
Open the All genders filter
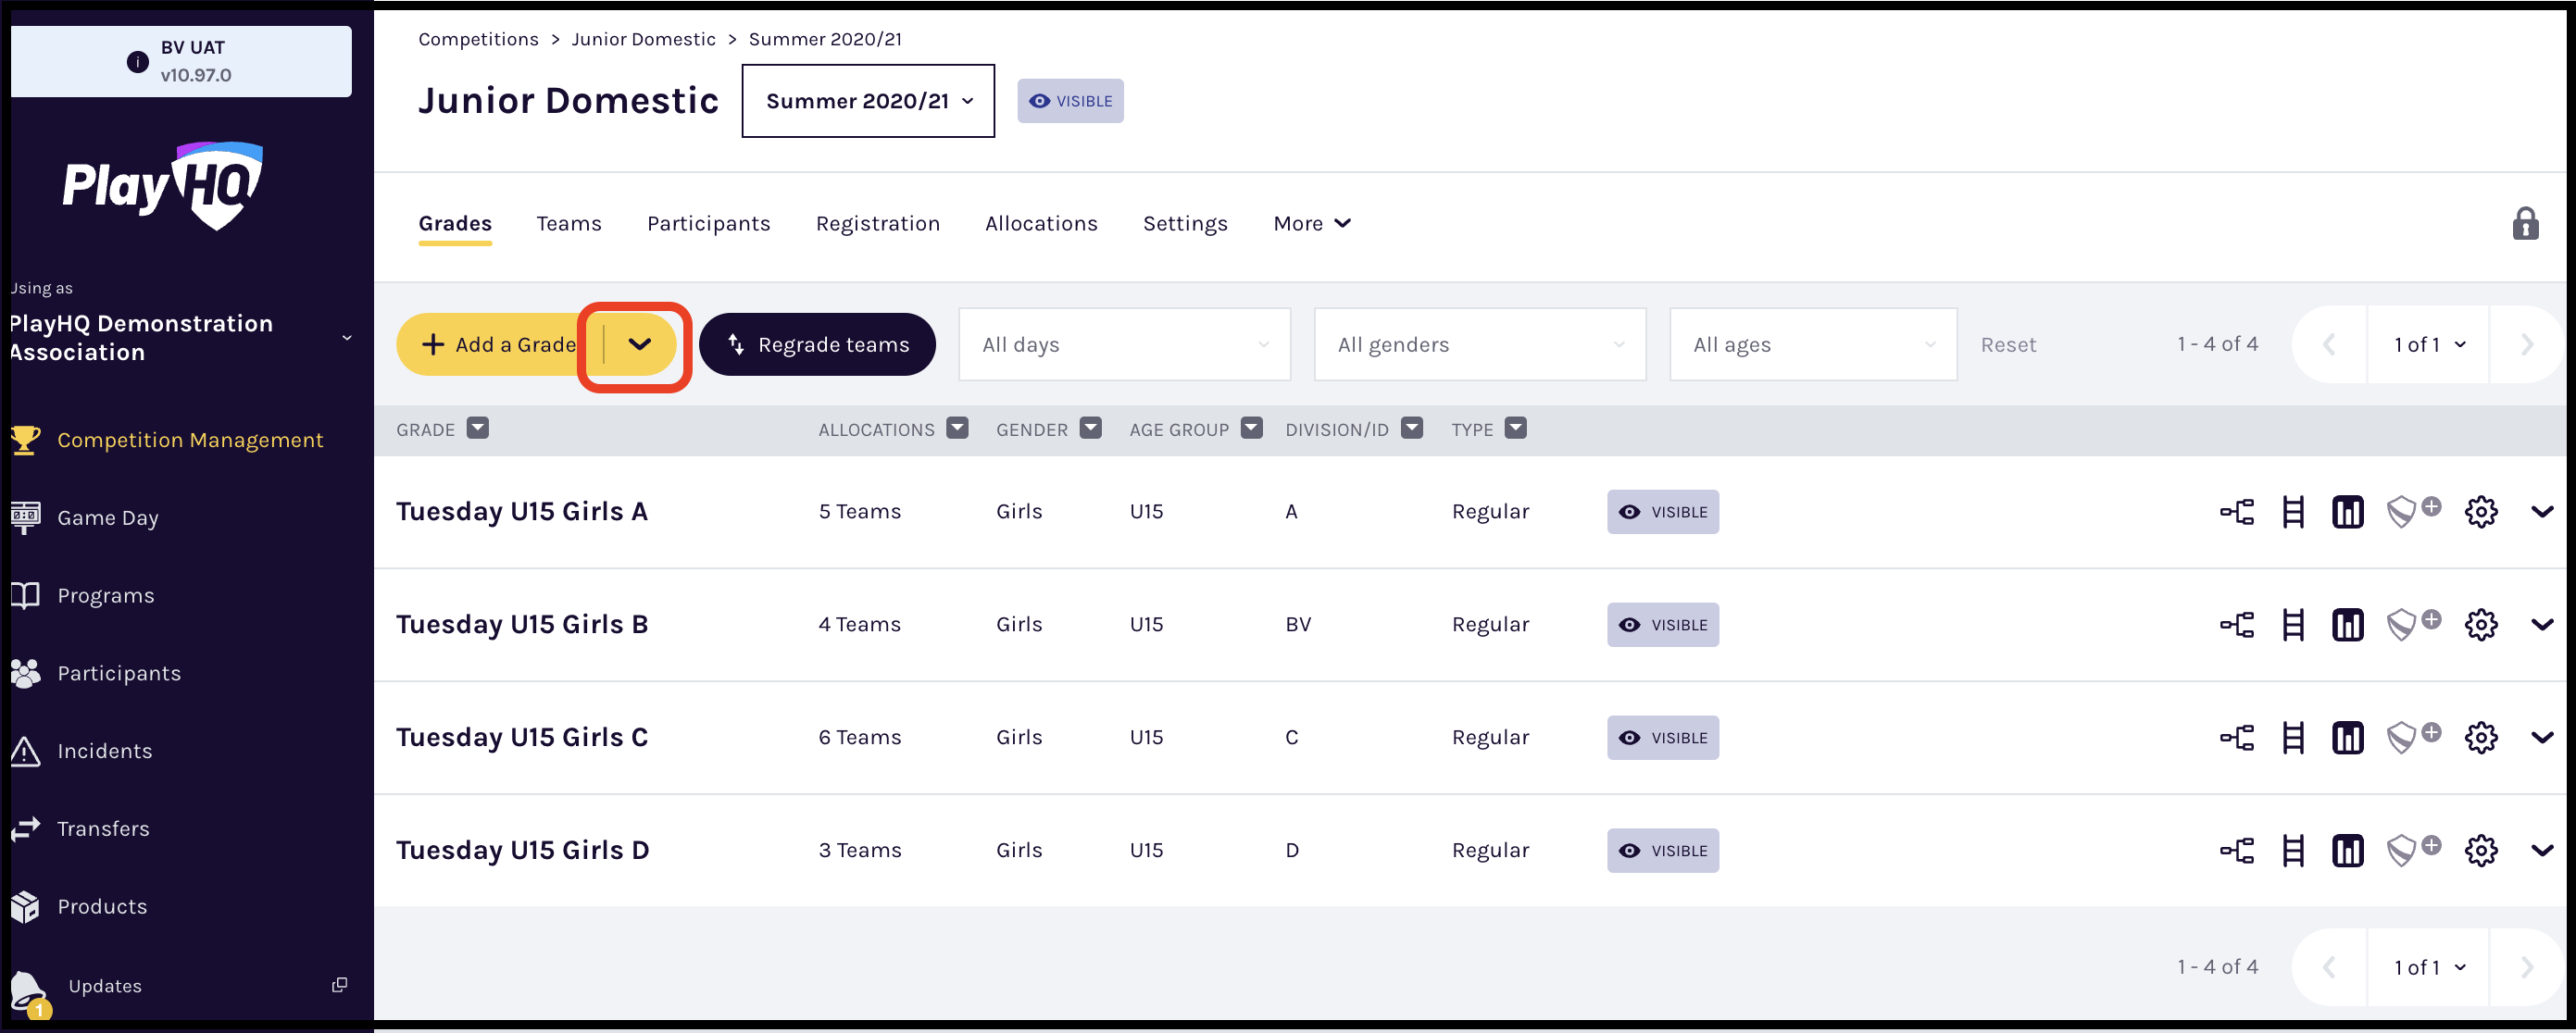coord(1479,345)
